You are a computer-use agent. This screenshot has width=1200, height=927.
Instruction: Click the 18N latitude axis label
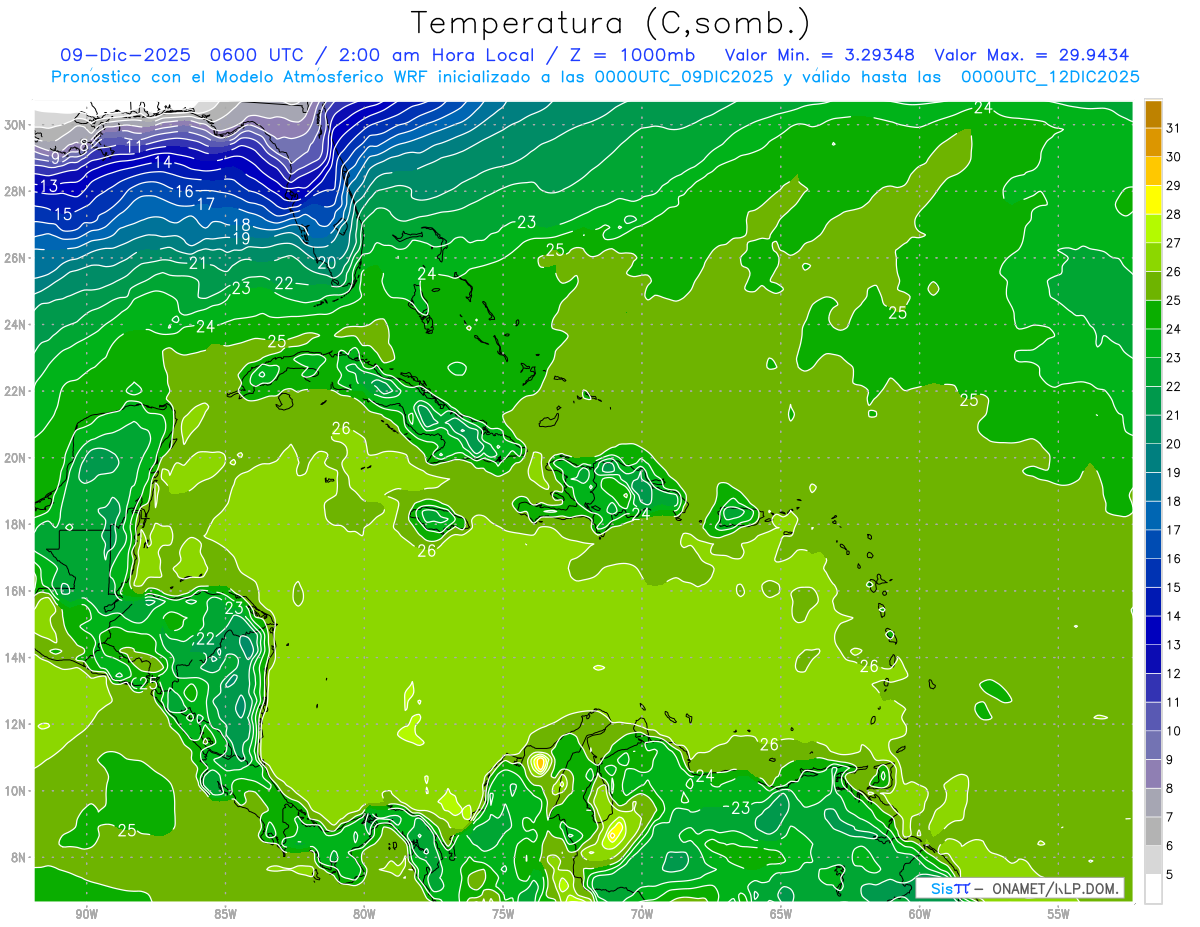[x=17, y=524]
